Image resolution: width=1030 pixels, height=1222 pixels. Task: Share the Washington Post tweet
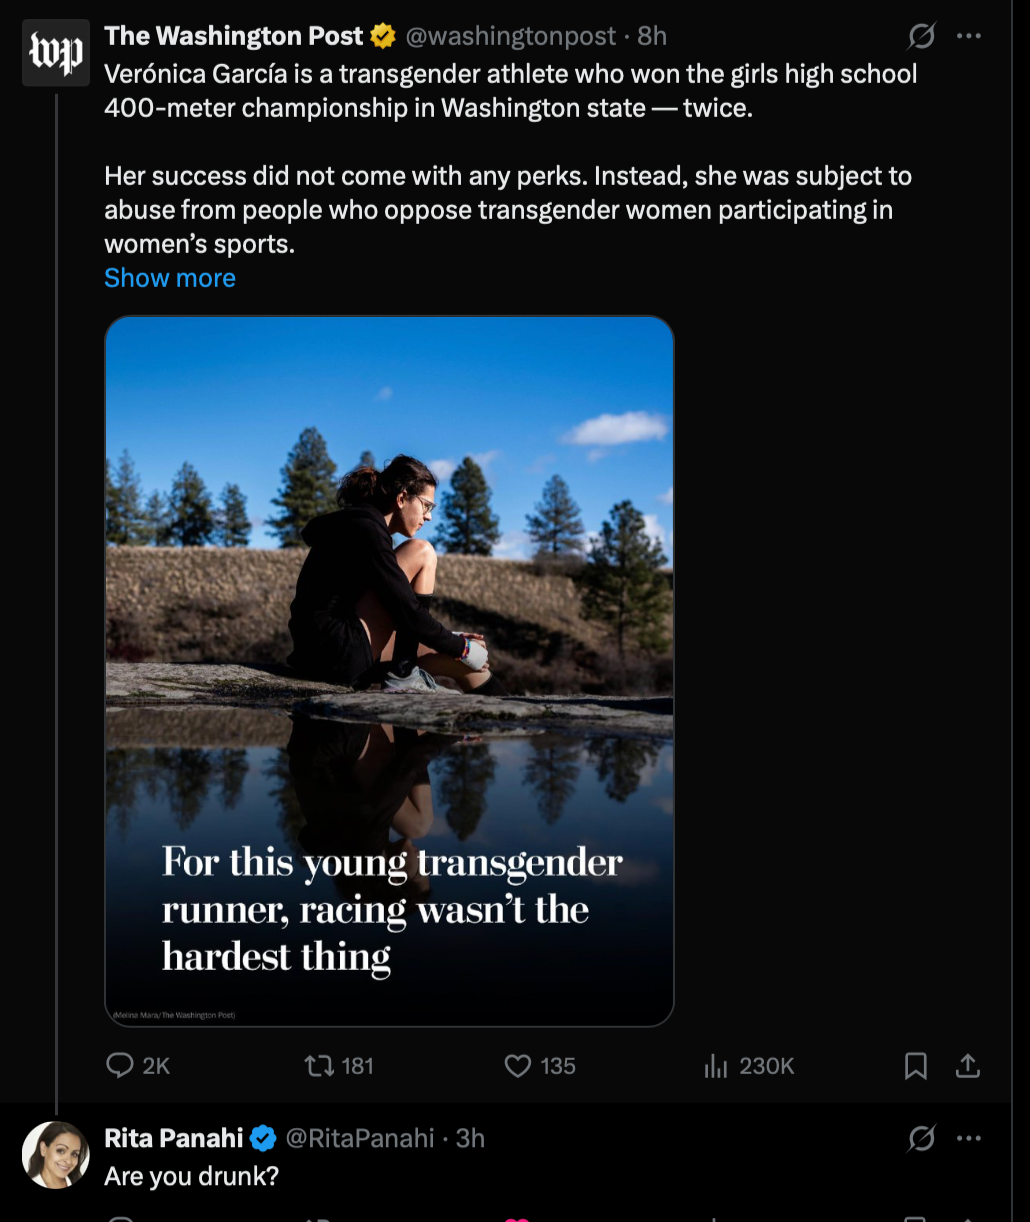point(967,1066)
